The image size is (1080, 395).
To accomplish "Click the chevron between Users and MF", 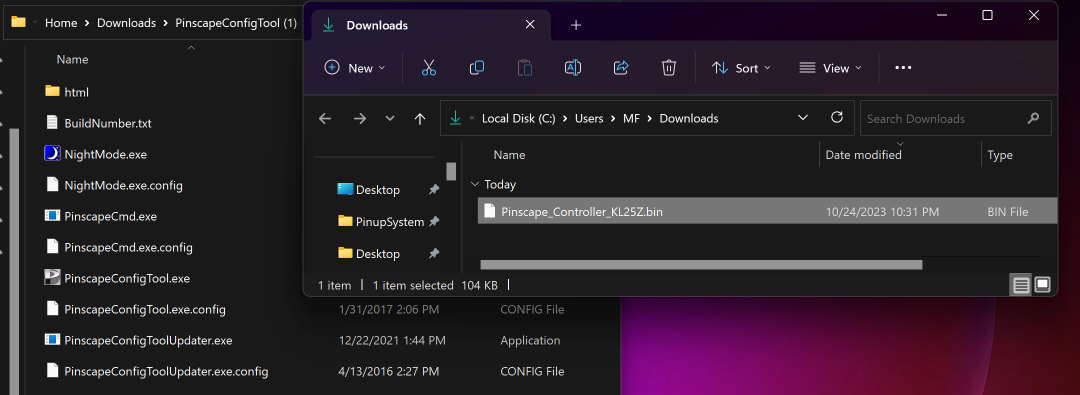I will pos(613,119).
